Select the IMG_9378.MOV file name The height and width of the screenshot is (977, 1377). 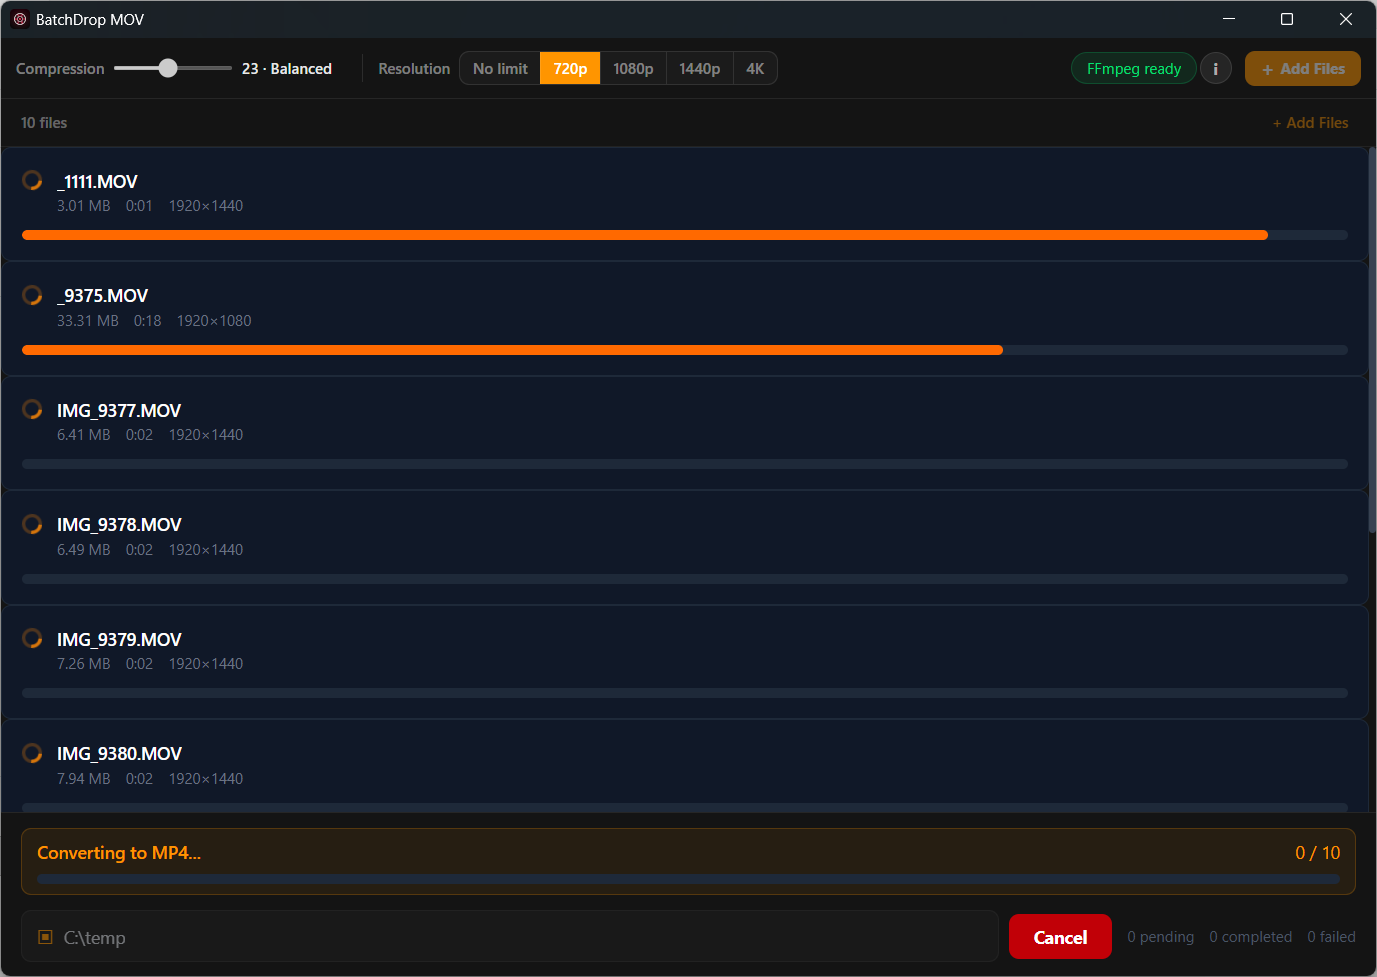coord(119,525)
